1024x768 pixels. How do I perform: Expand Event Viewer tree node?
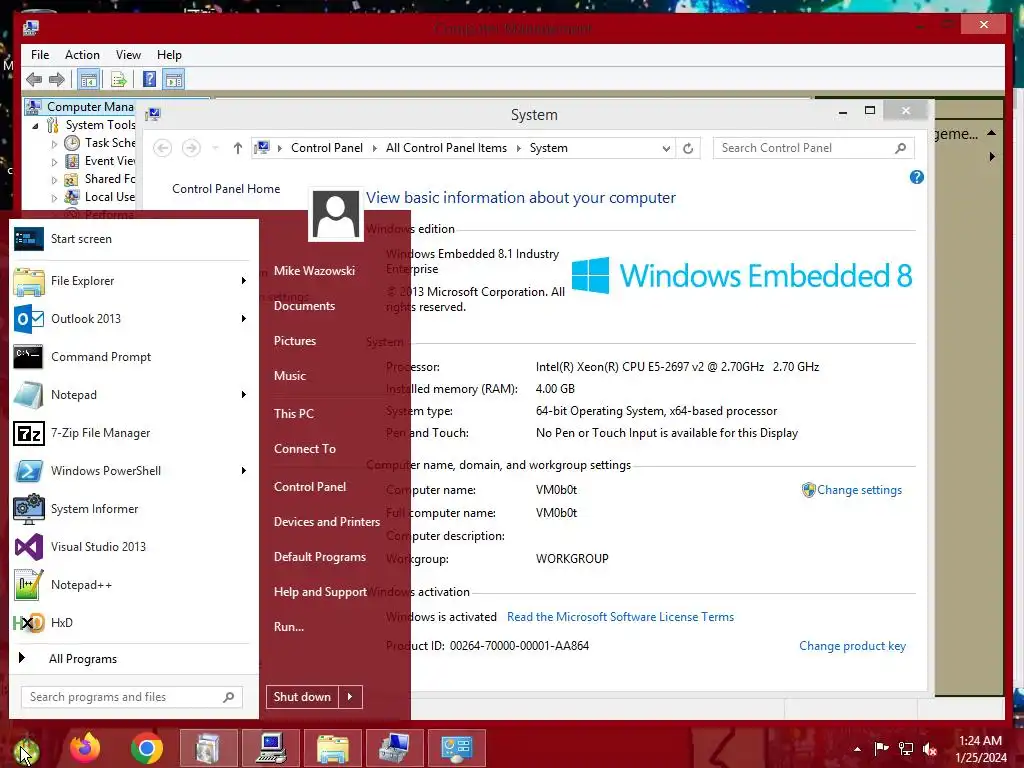point(54,162)
